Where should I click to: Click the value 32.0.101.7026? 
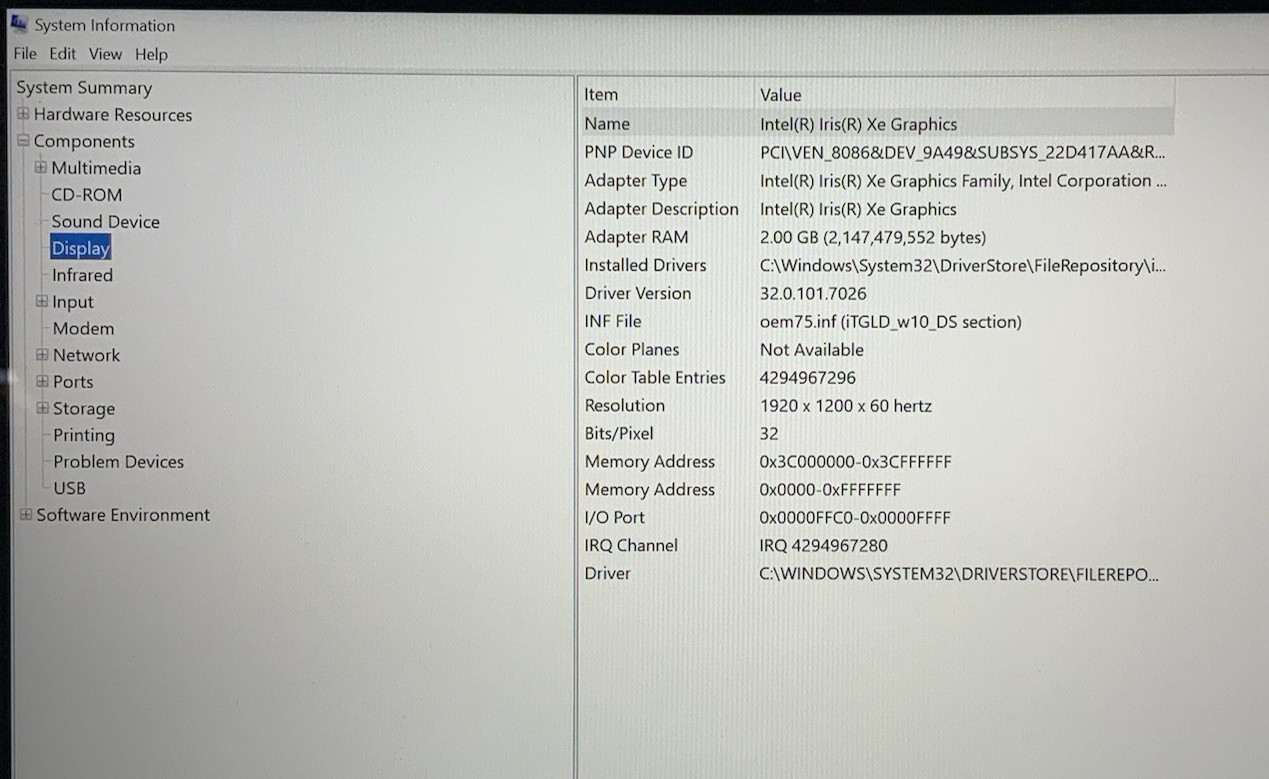(813, 293)
